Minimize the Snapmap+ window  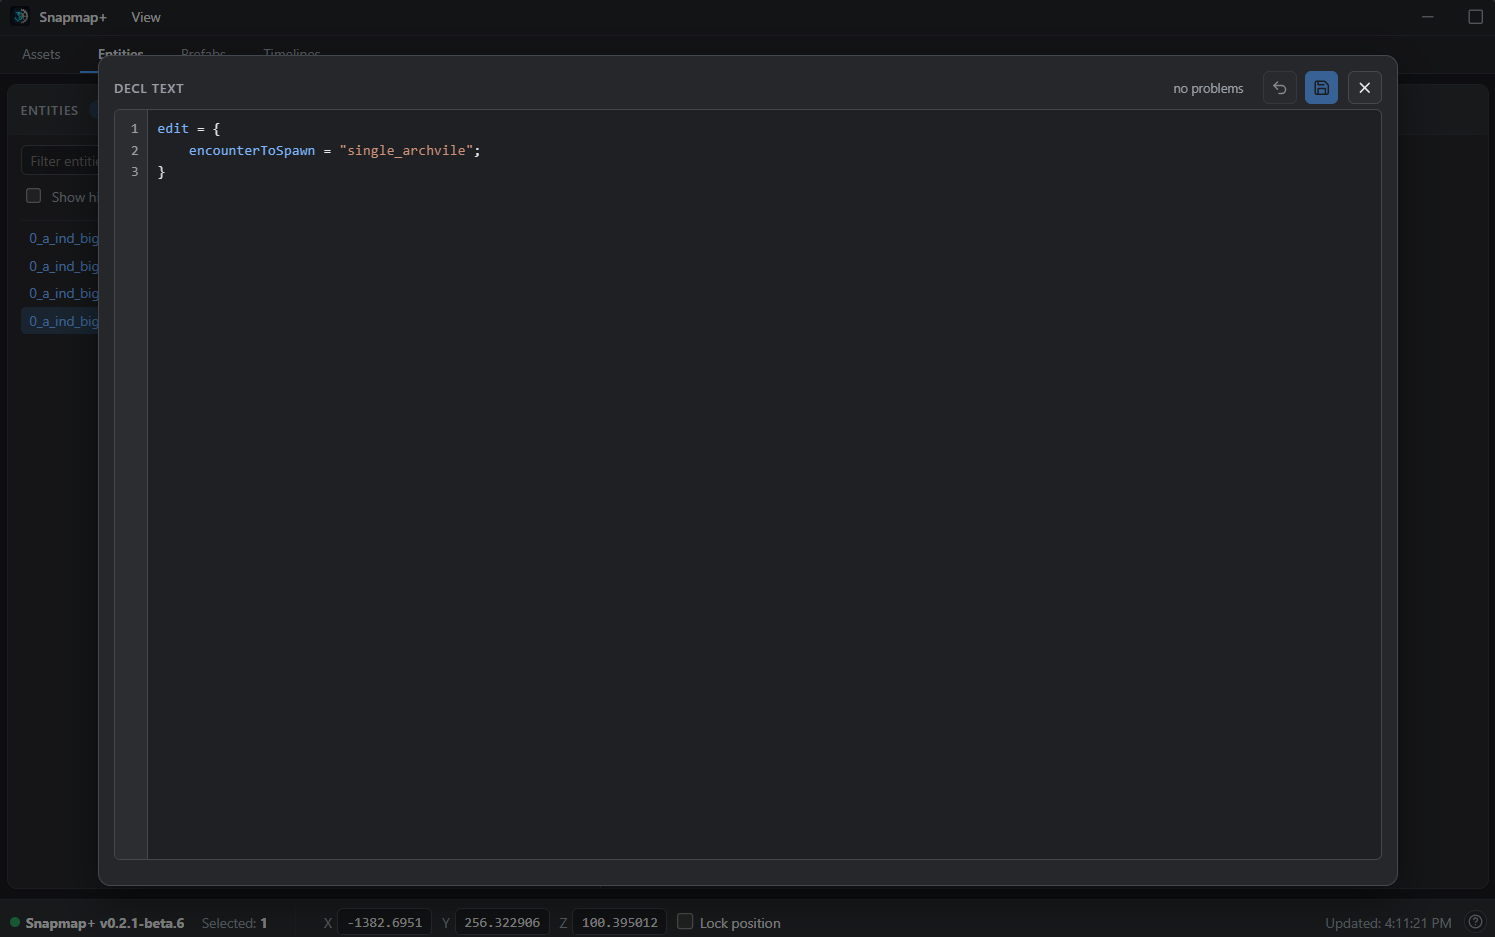point(1428,17)
